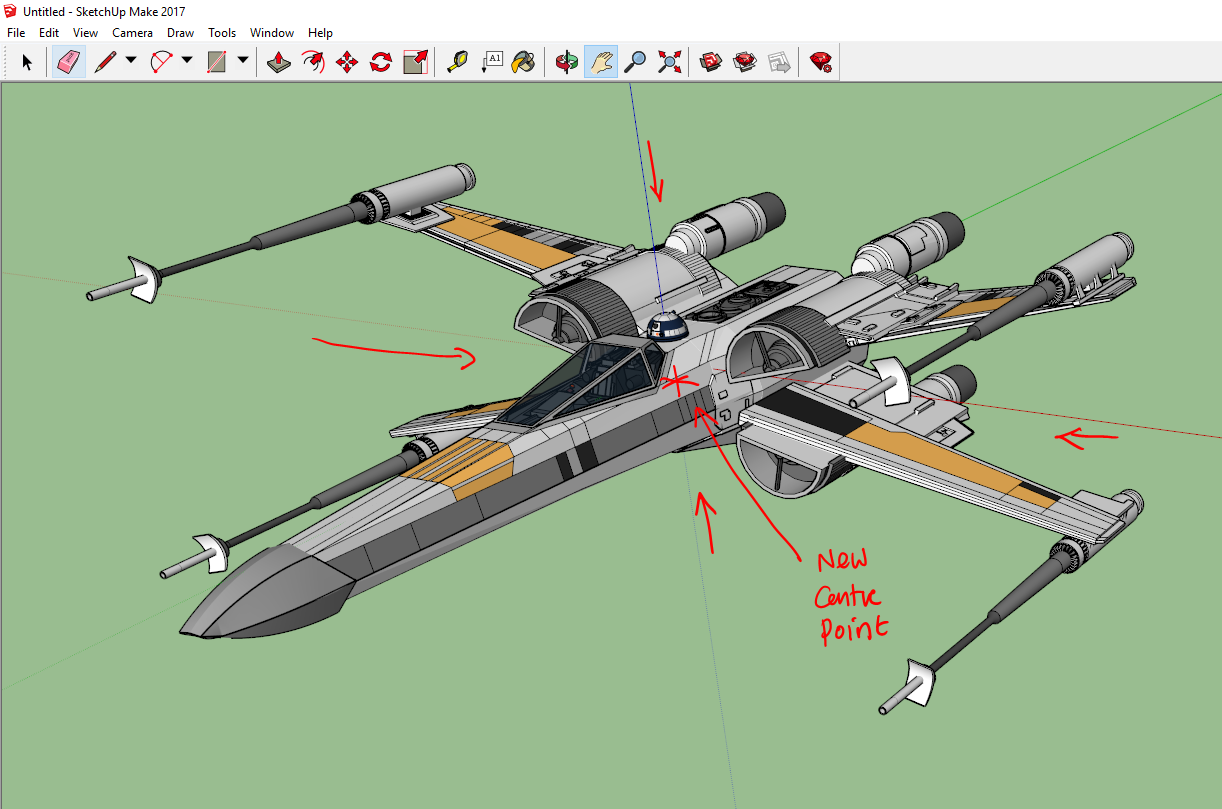
Task: Open the Tools menu
Action: tap(222, 32)
